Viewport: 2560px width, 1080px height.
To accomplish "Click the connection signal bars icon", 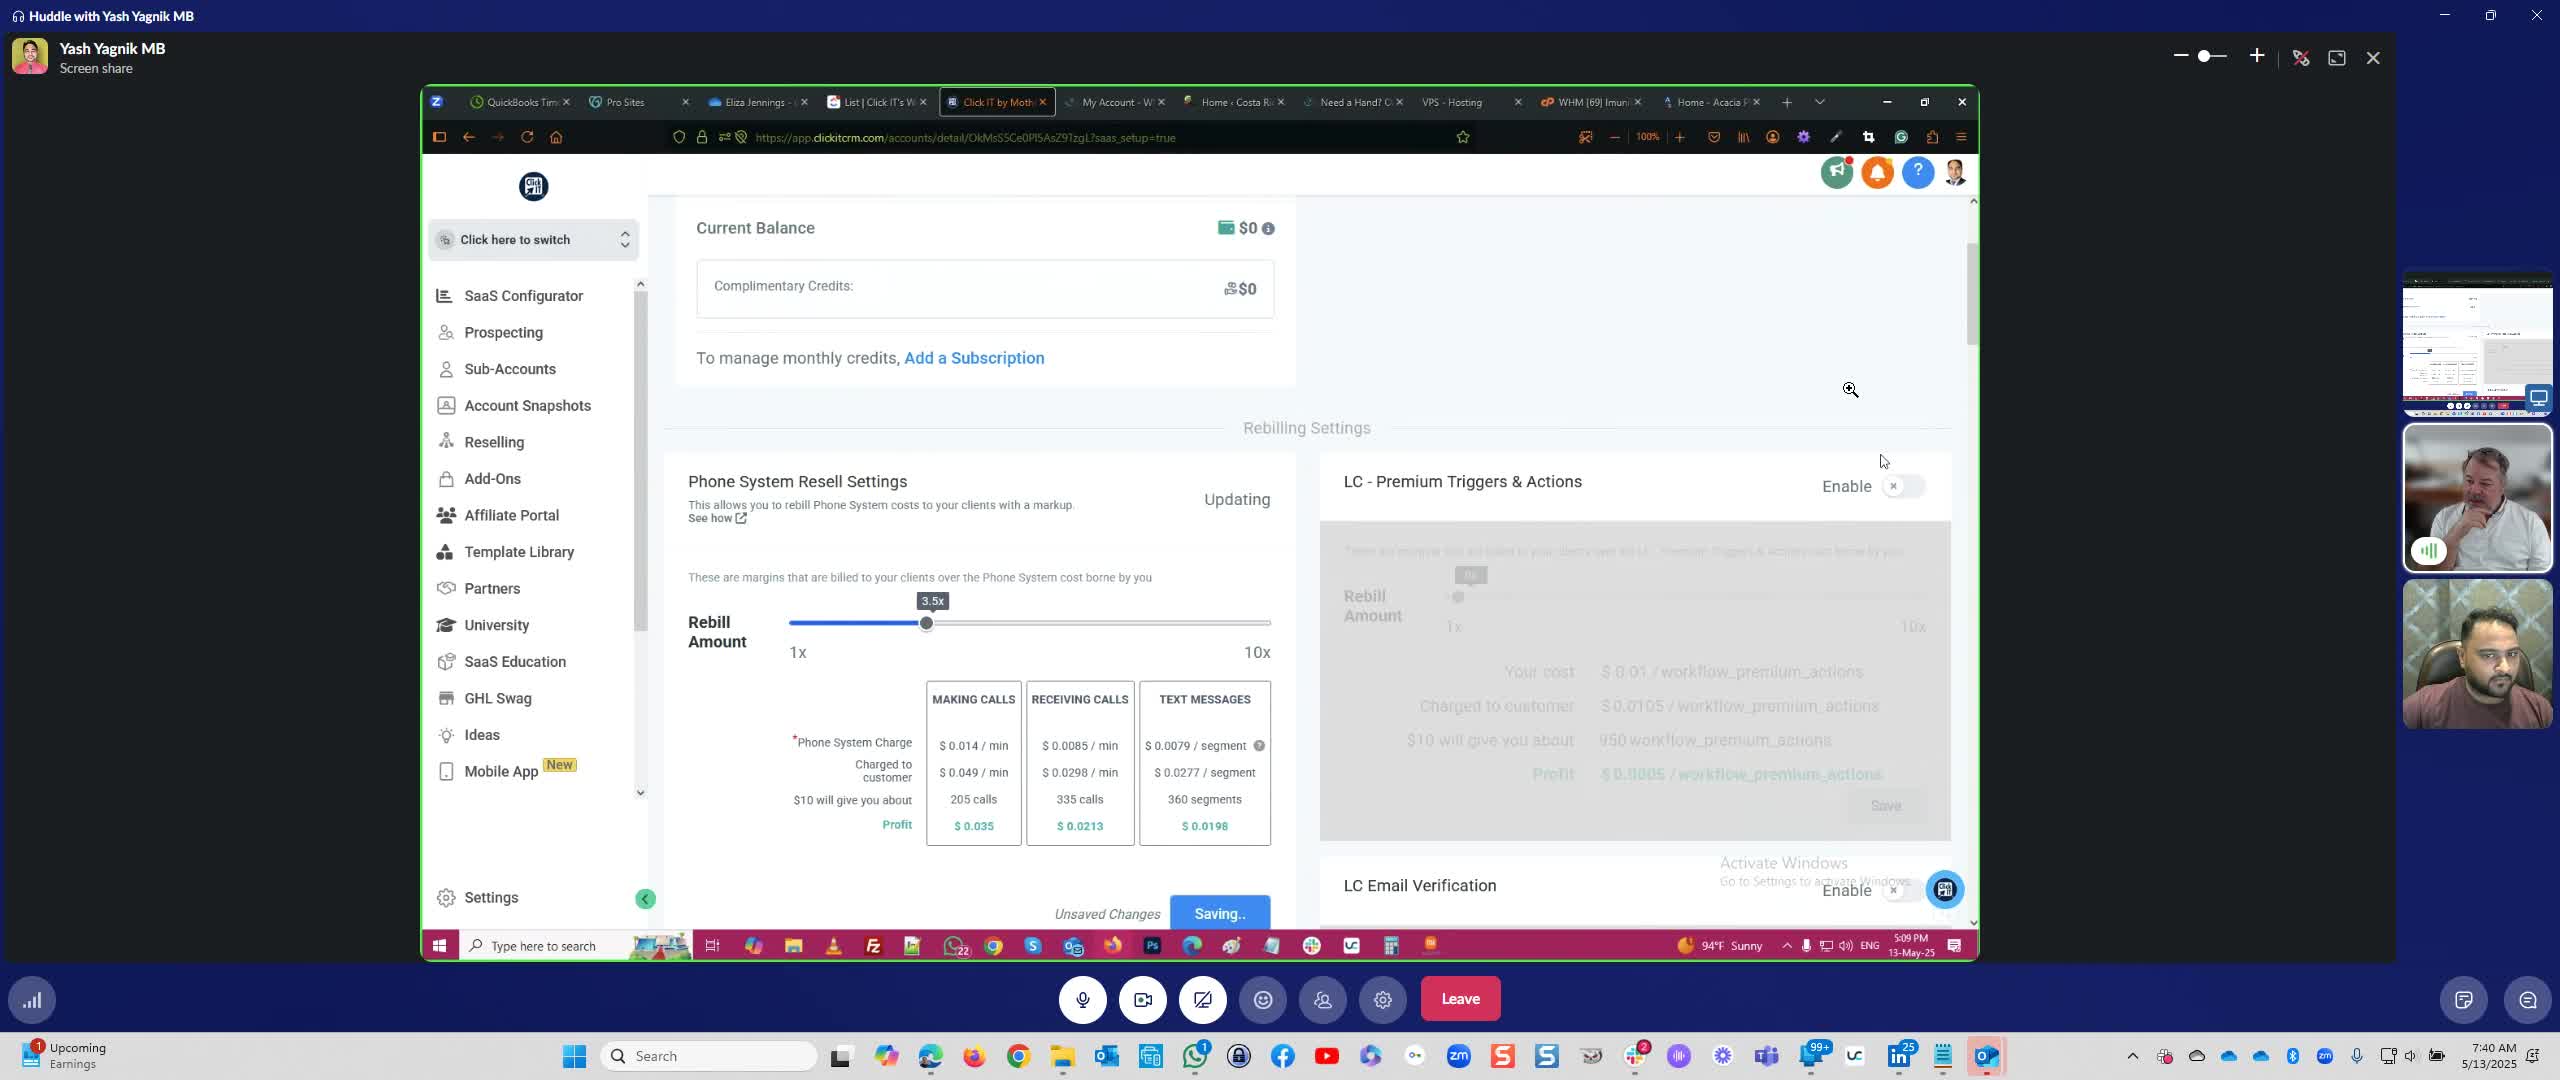I will pyautogui.click(x=32, y=1000).
